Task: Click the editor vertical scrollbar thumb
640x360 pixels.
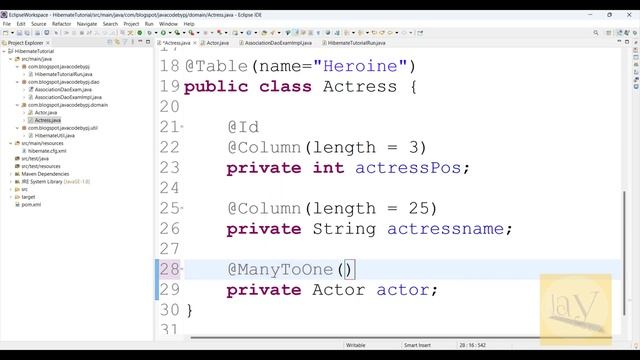Action: pyautogui.click(x=624, y=252)
